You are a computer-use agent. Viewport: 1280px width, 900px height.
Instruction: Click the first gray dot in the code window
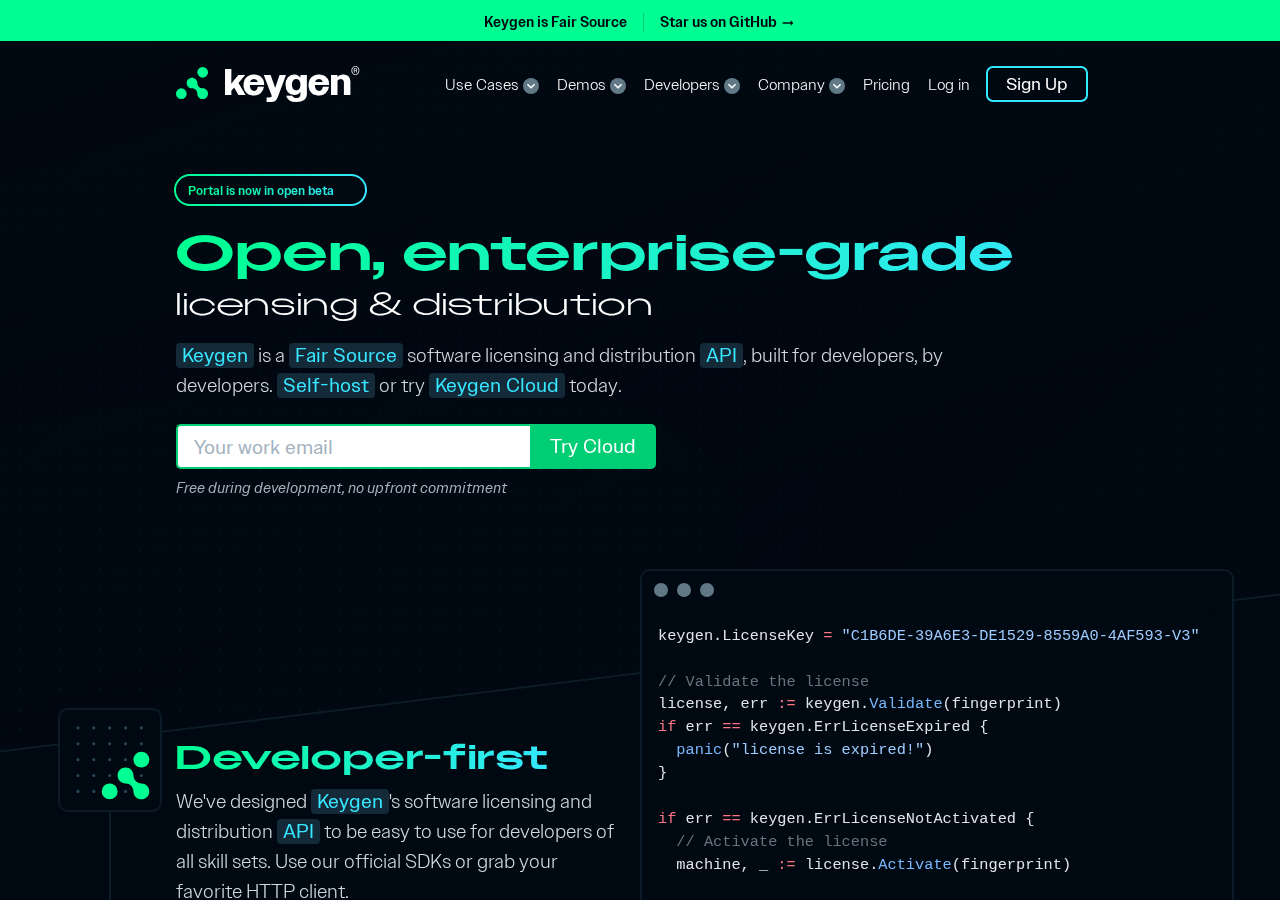(x=661, y=590)
